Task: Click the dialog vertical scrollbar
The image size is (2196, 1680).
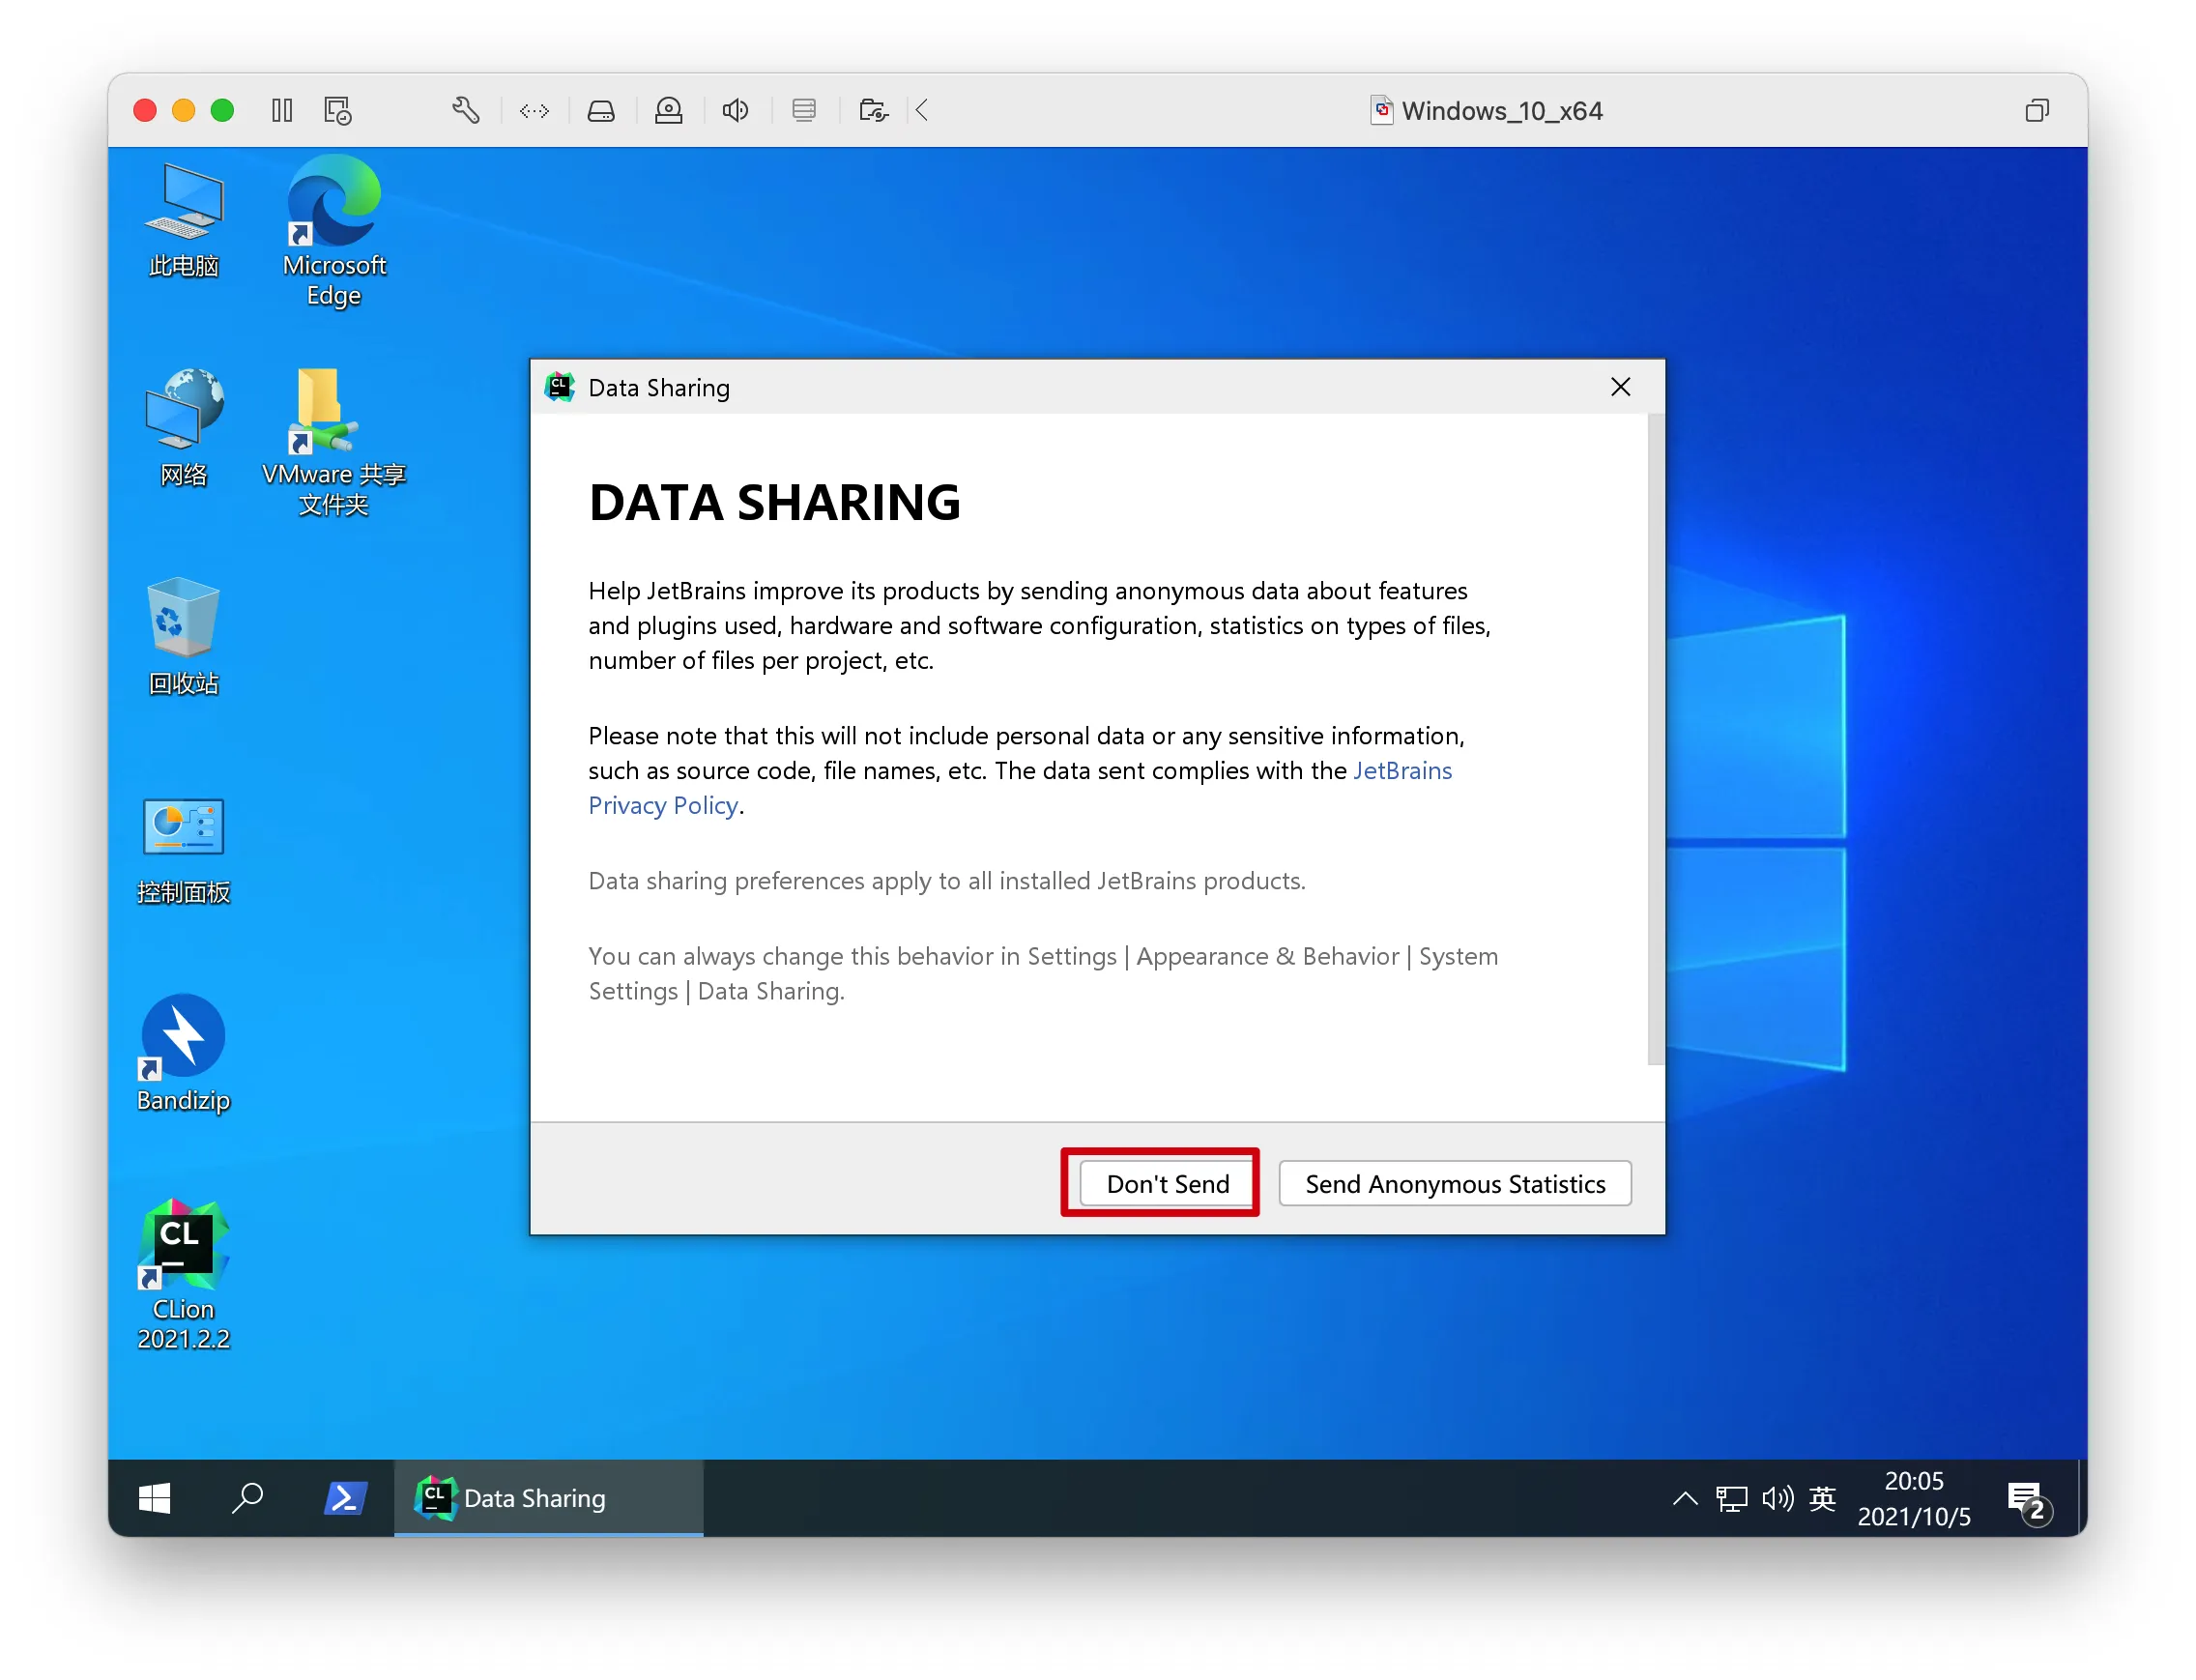Action: pos(1655,740)
